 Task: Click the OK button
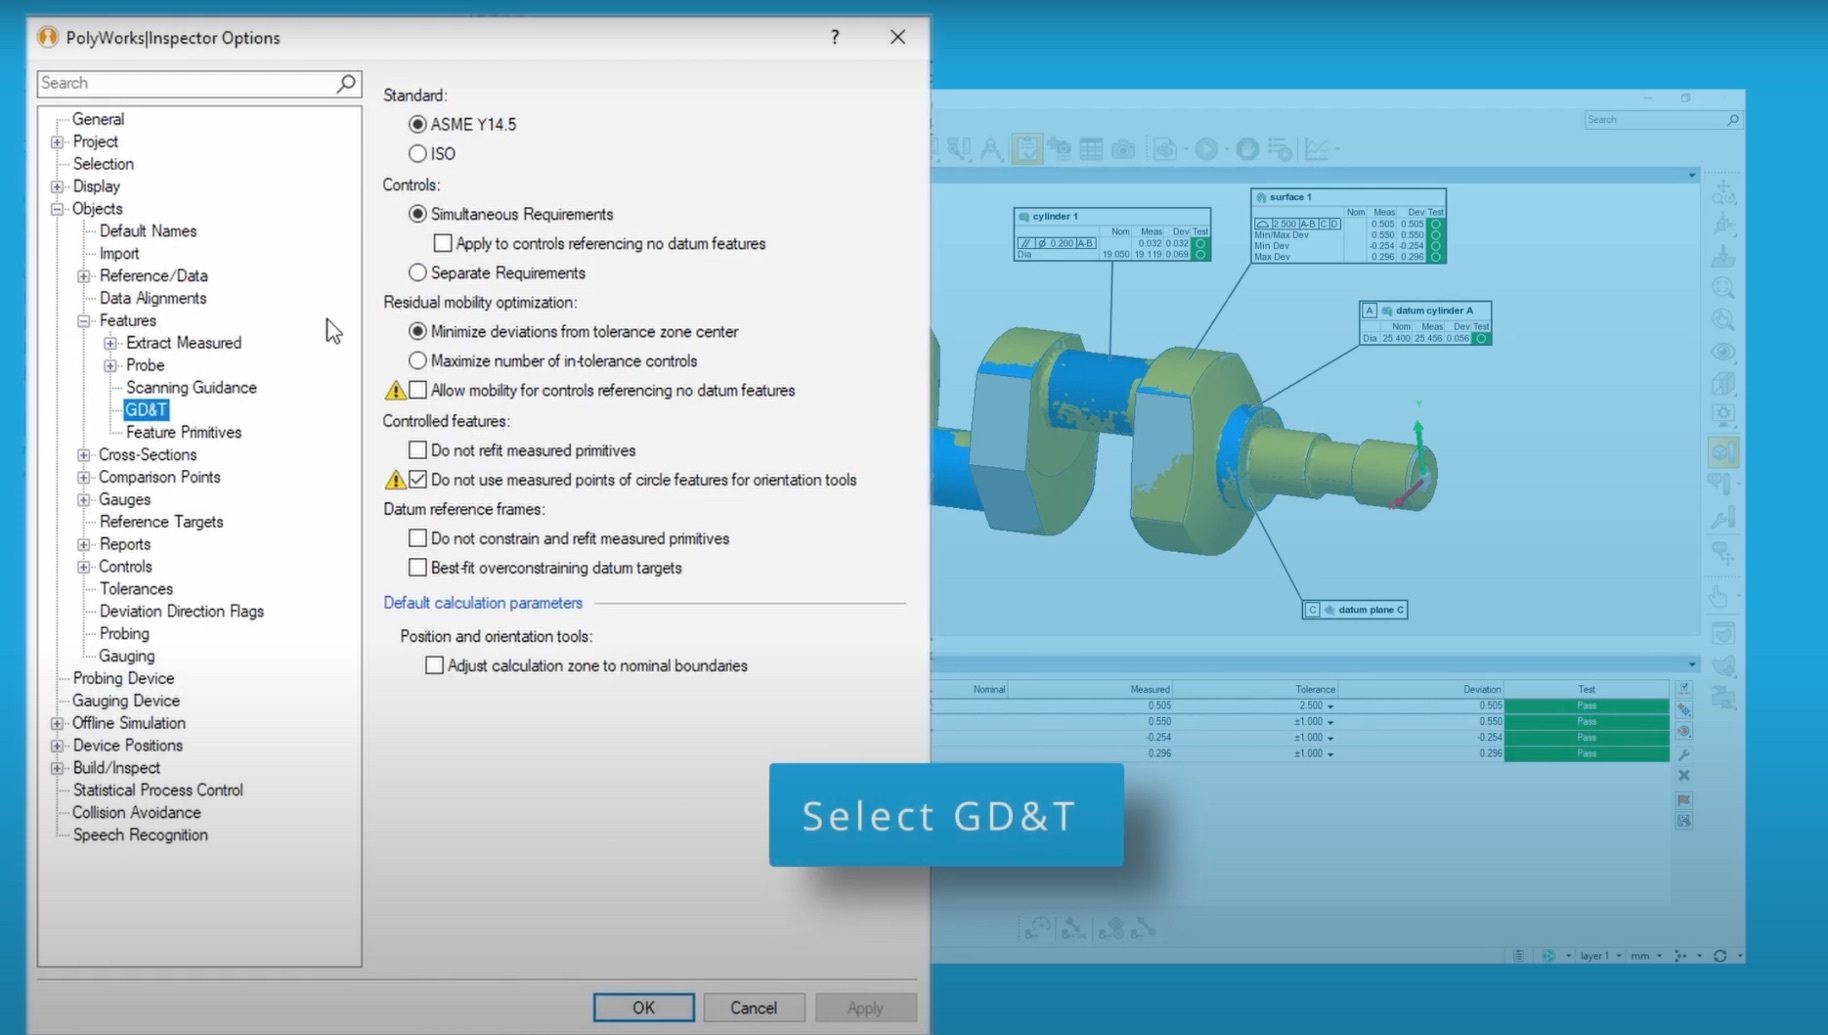[643, 1007]
